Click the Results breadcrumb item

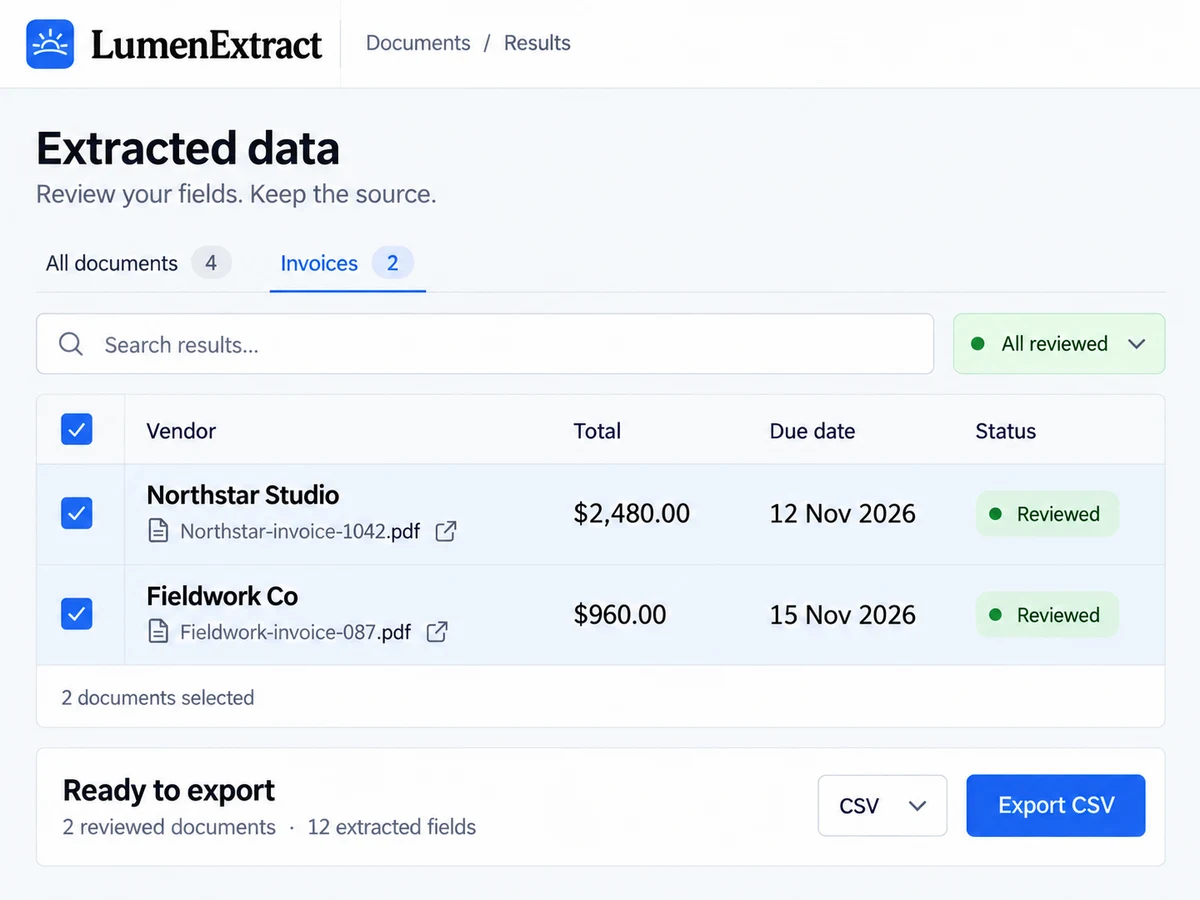(537, 43)
